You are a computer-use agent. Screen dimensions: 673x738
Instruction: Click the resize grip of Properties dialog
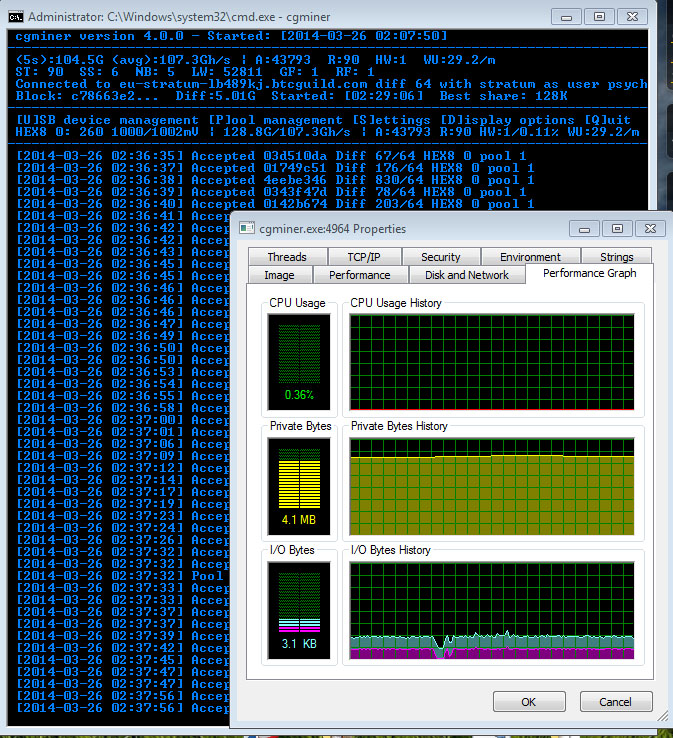(x=663, y=716)
